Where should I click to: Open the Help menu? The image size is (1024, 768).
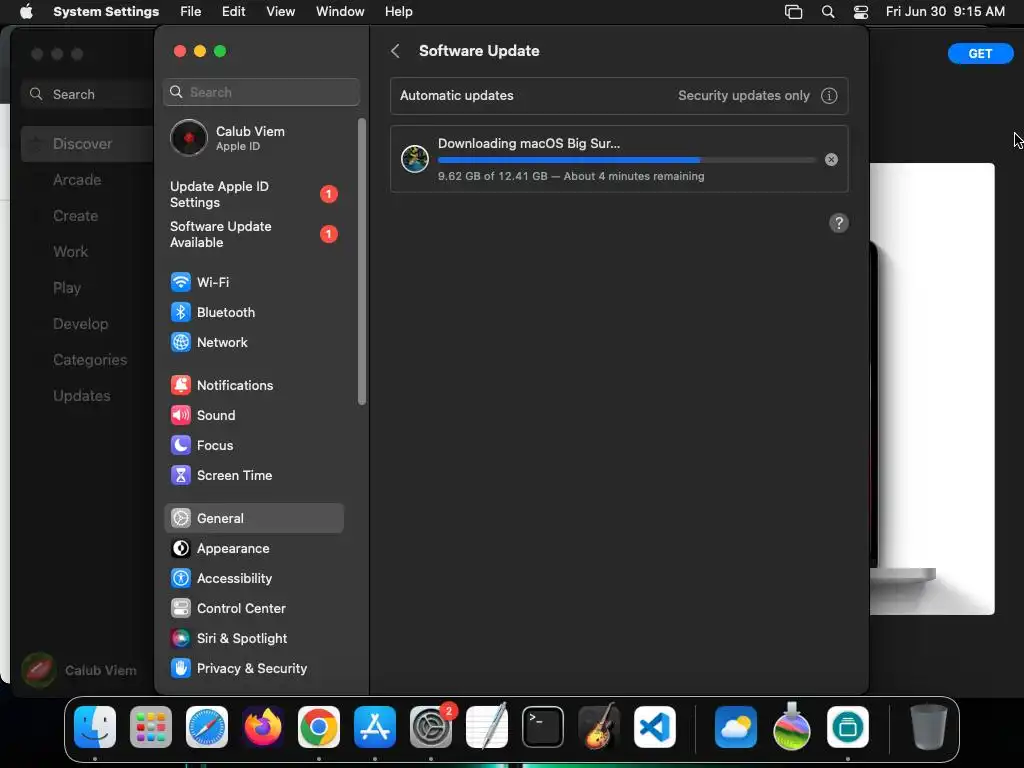[398, 12]
